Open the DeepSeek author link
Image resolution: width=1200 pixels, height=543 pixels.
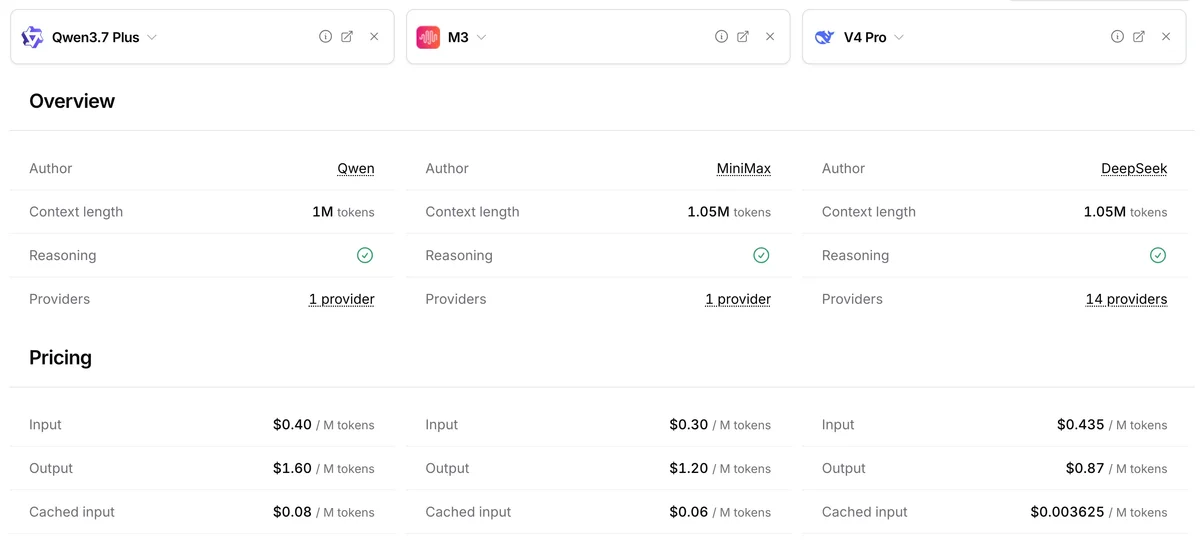pos(1134,168)
